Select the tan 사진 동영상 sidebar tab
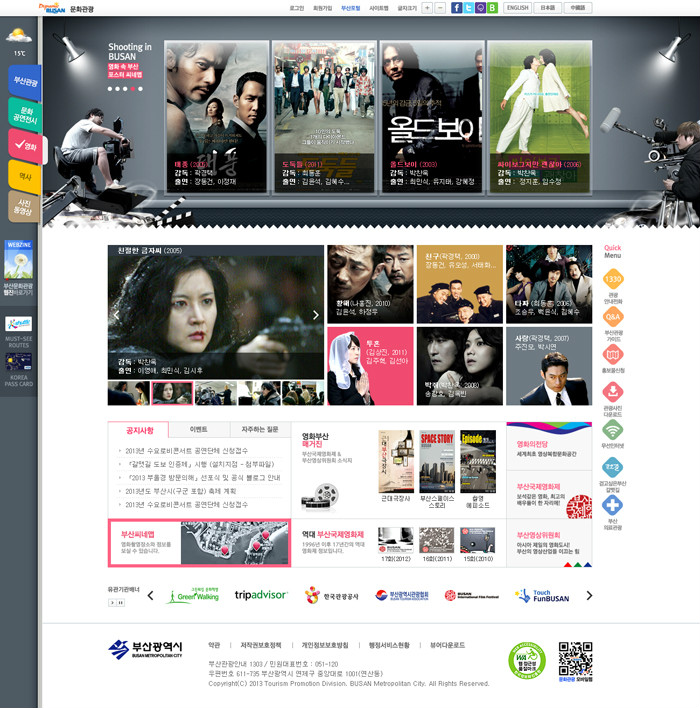 (24, 207)
